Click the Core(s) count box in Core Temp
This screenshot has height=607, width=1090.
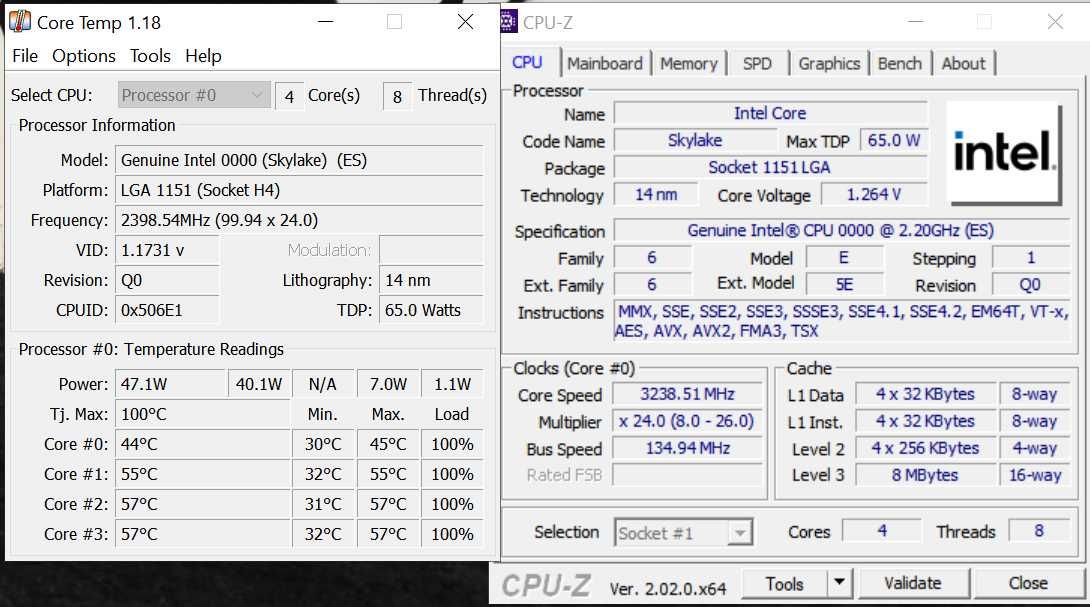289,96
